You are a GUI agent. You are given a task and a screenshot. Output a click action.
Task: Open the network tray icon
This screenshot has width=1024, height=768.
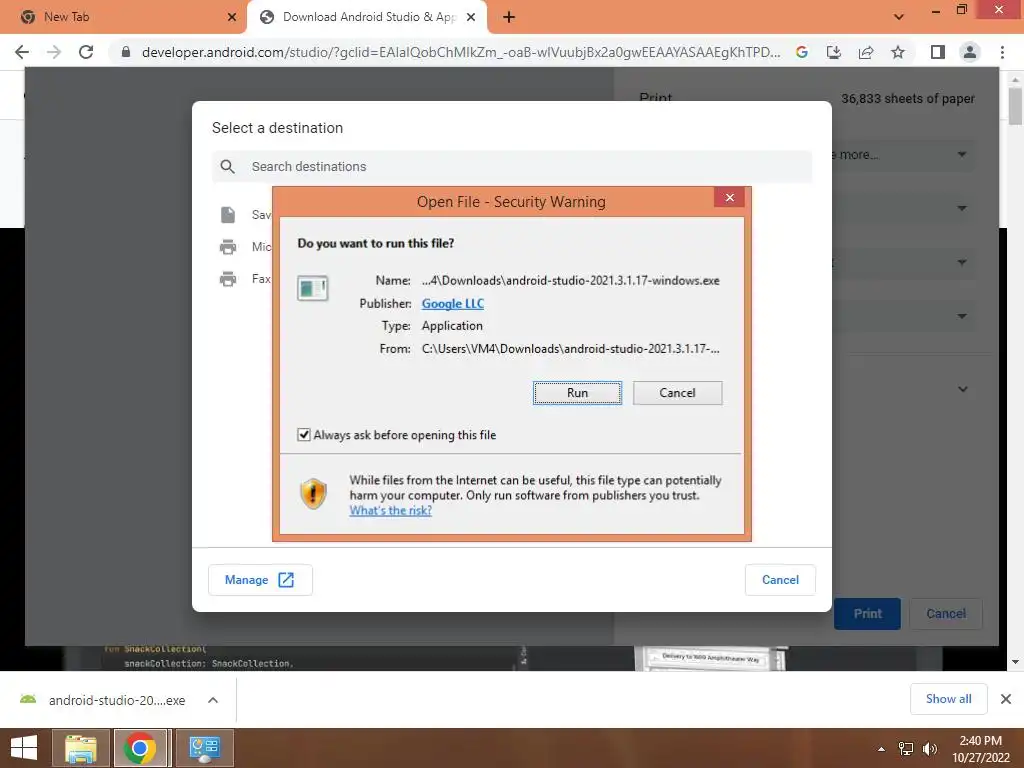pyautogui.click(x=906, y=749)
